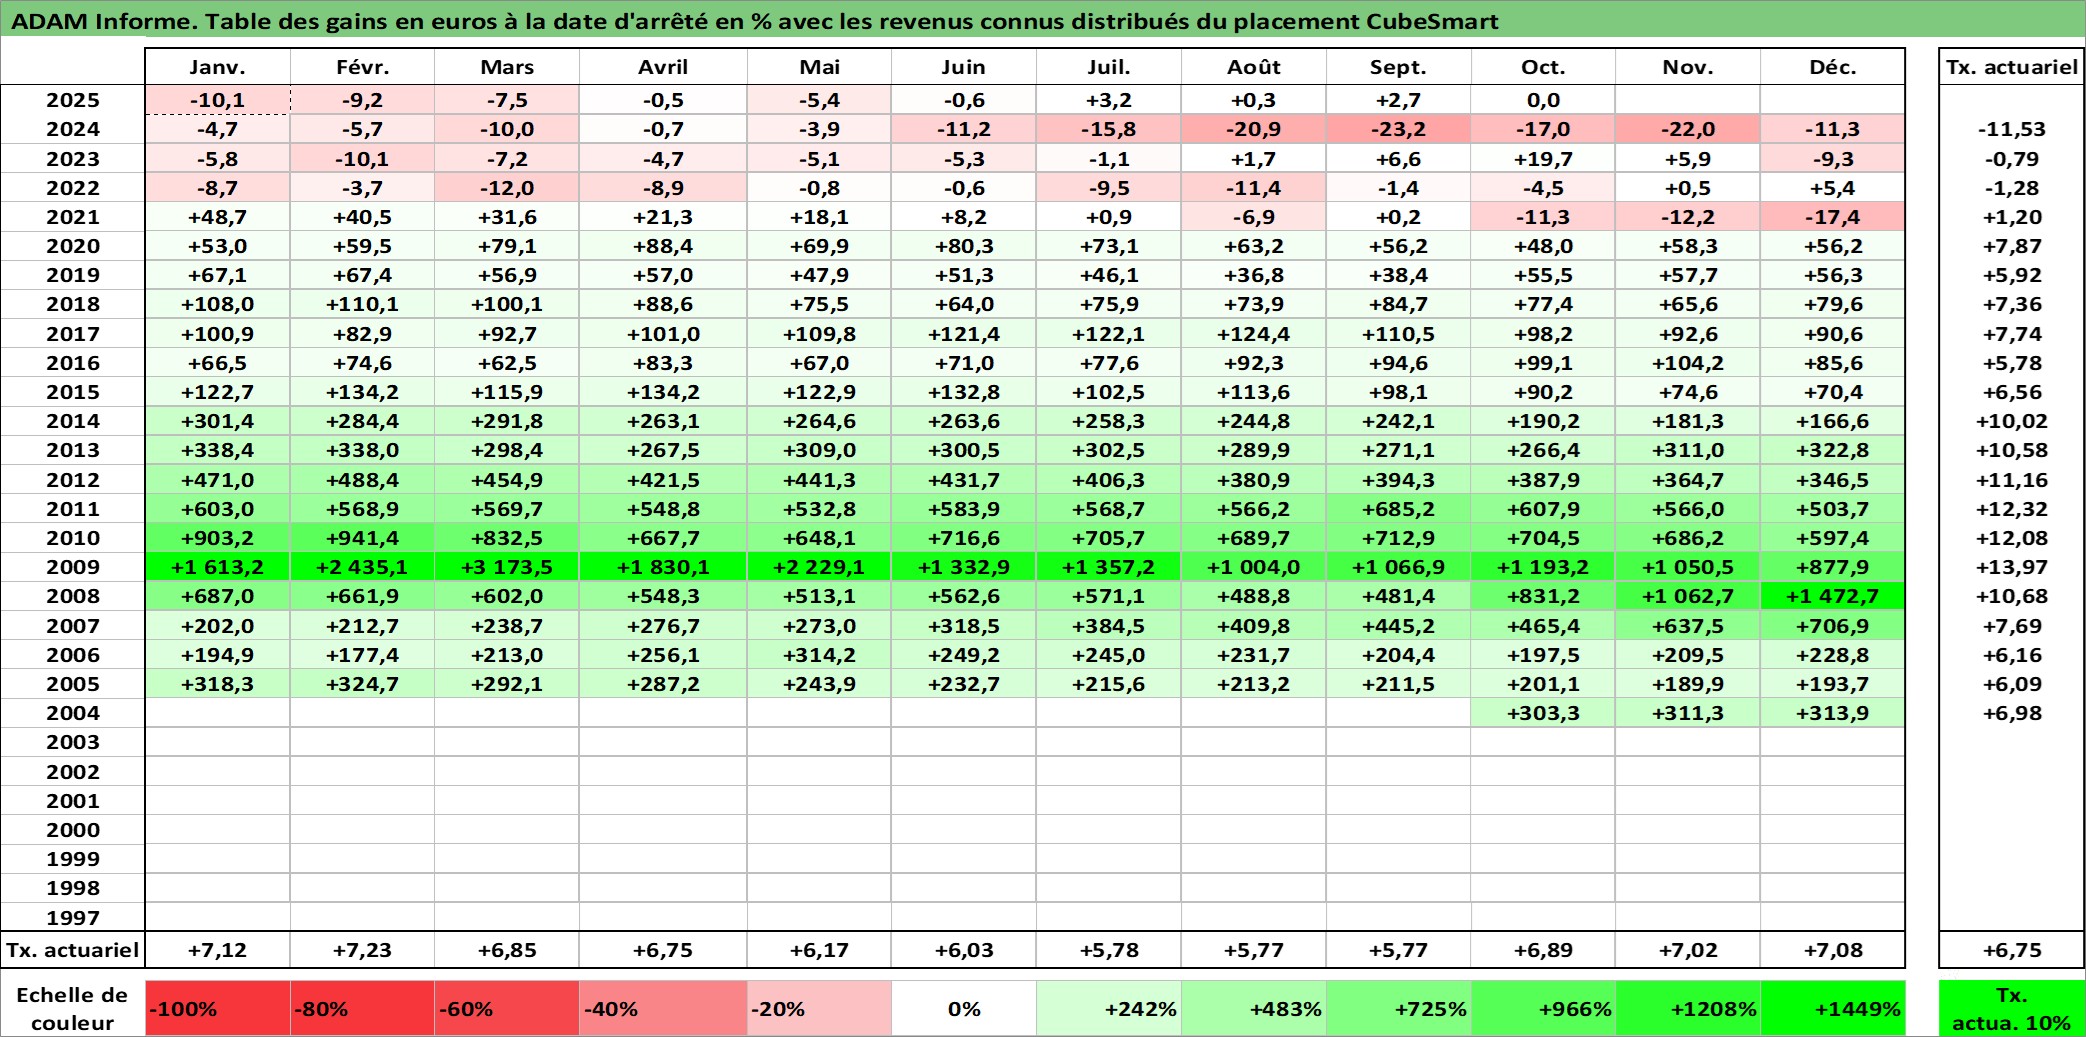Click the +12,32 actuarial rate for 2011

pos(2012,509)
